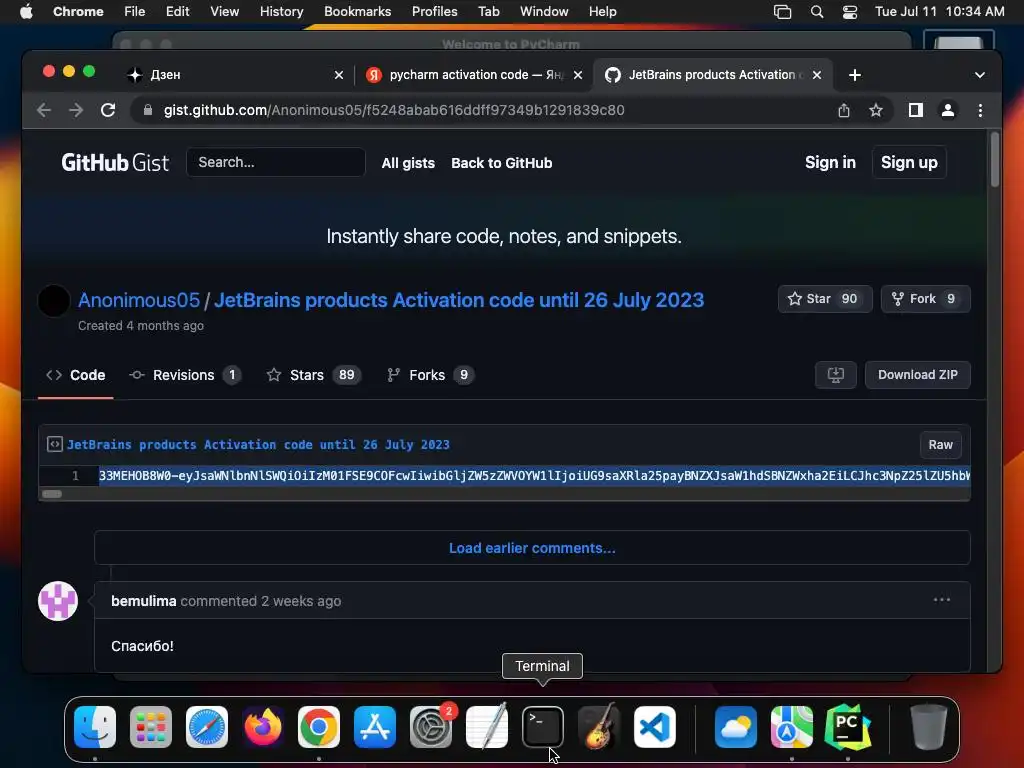The height and width of the screenshot is (768, 1024).
Task: Click the open-with-GitHub-Desktop icon button
Action: click(x=836, y=375)
